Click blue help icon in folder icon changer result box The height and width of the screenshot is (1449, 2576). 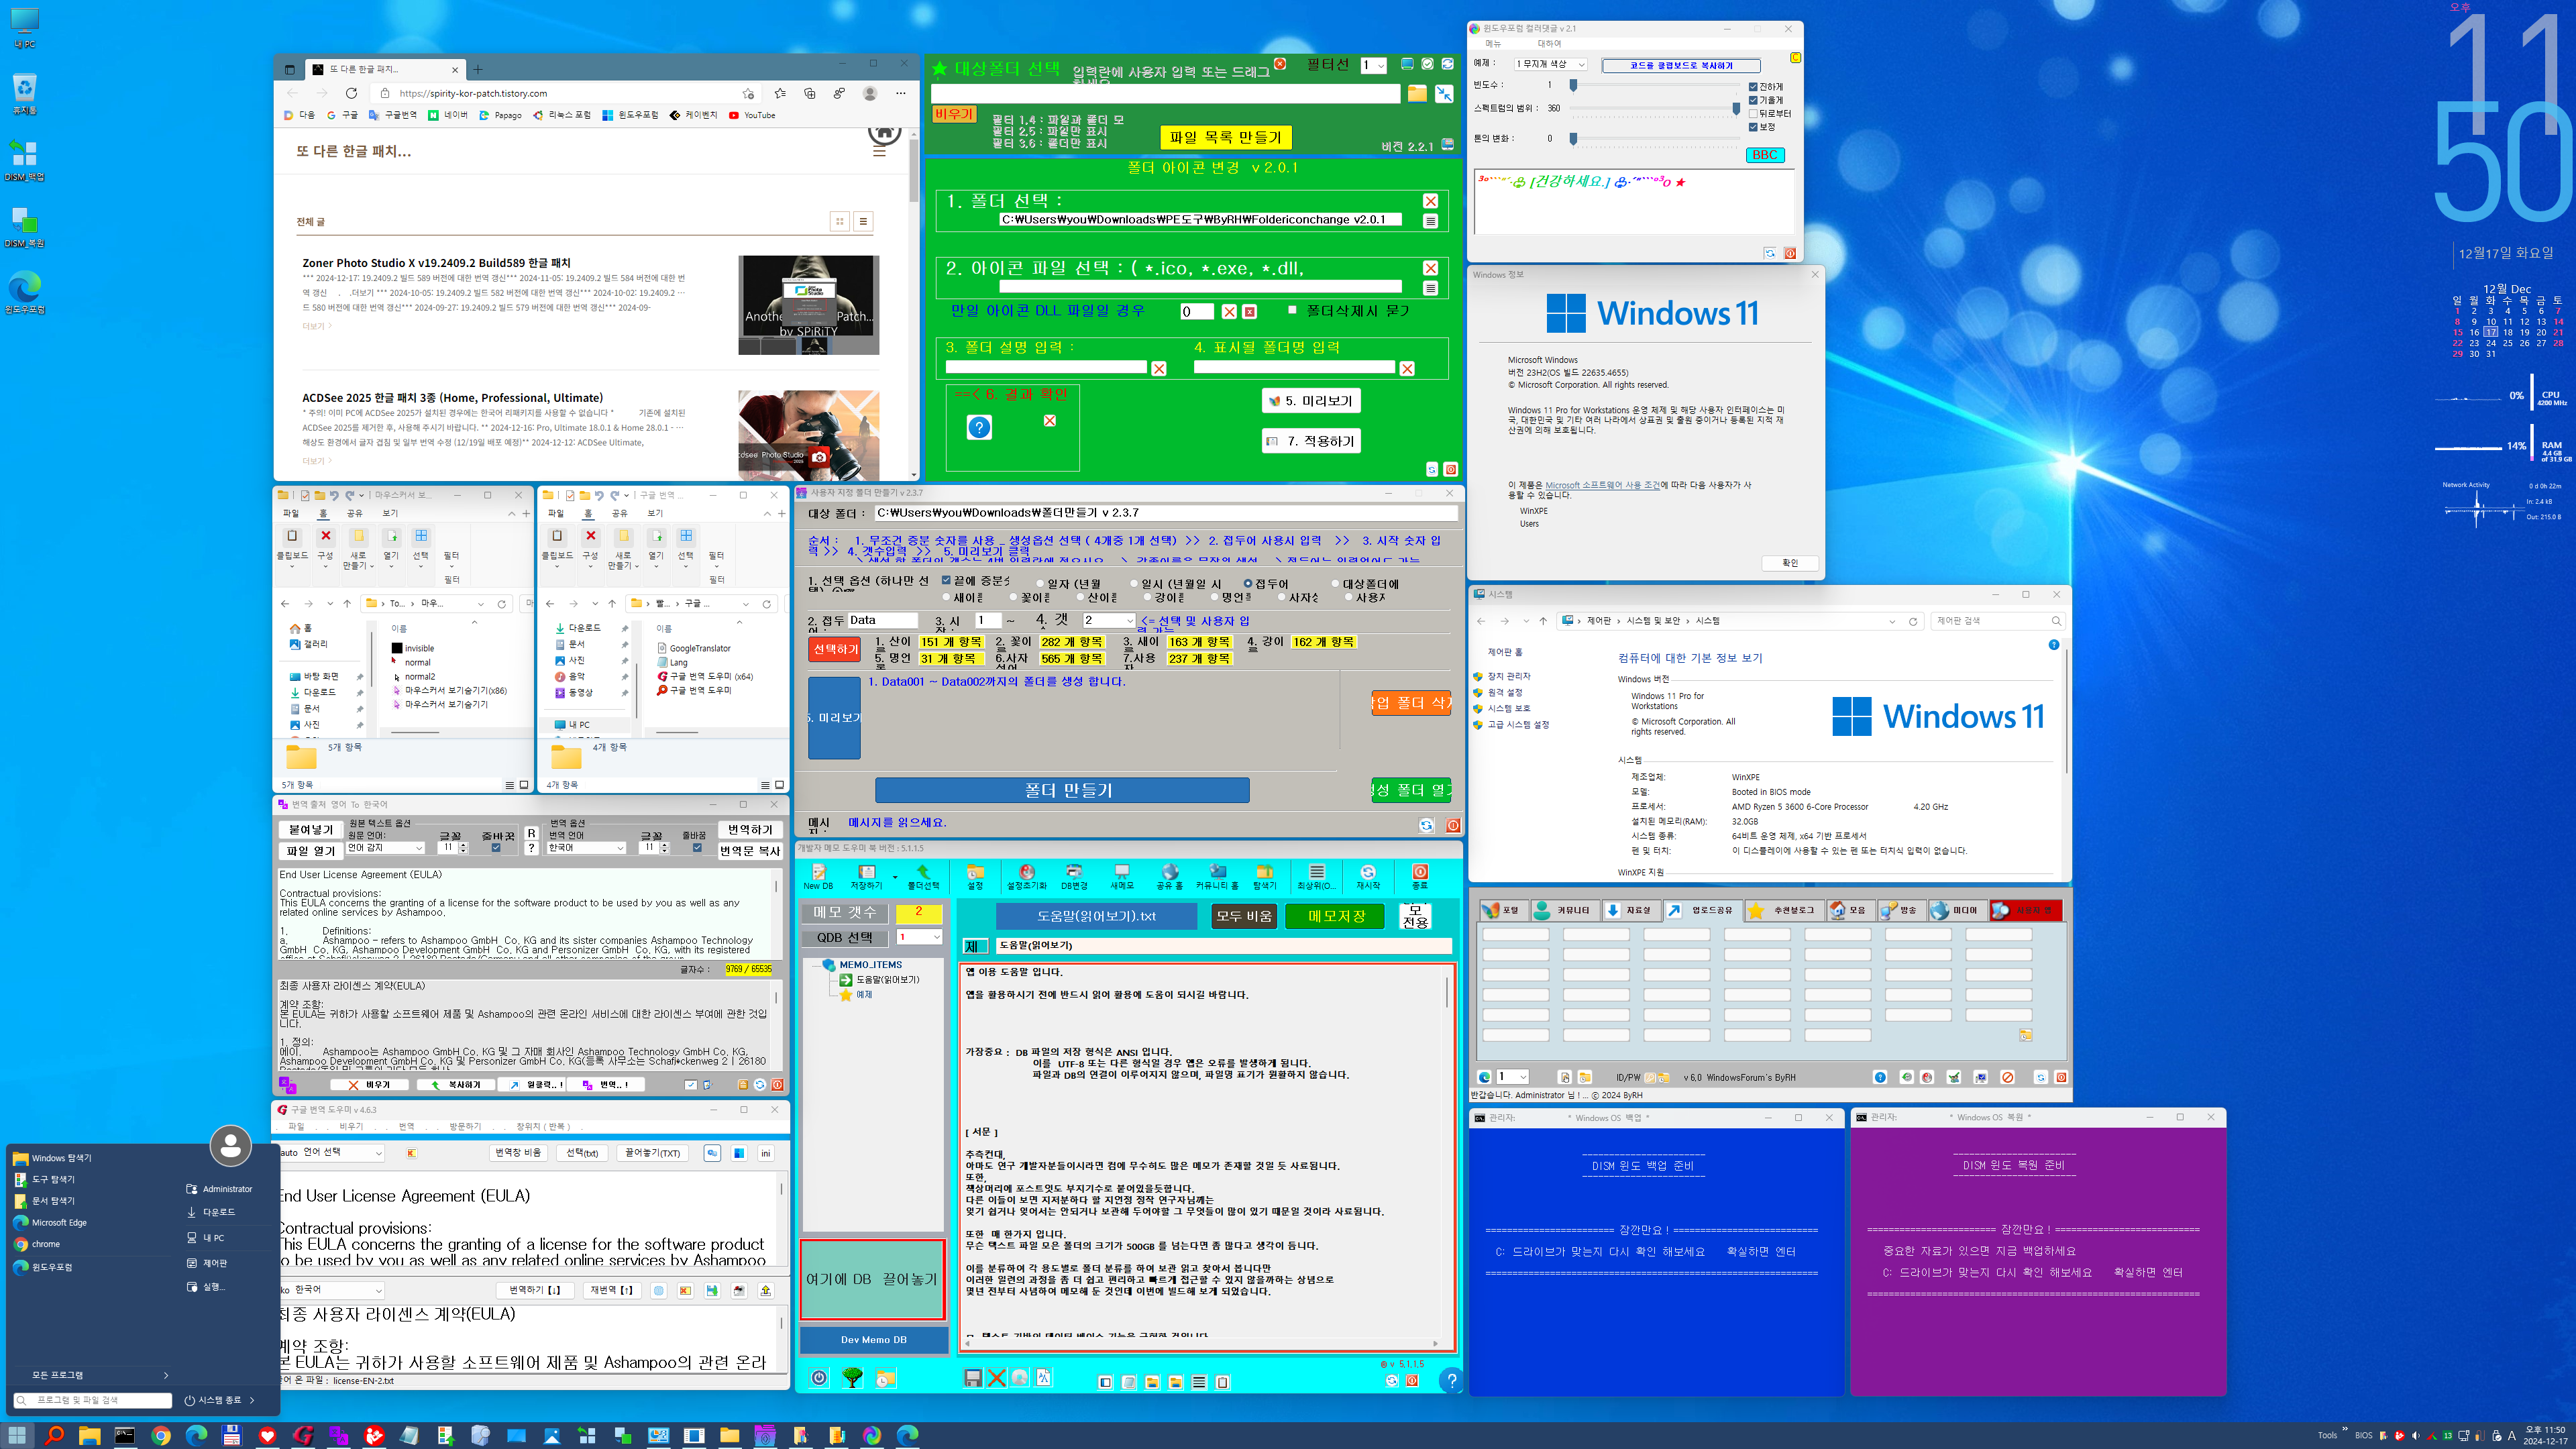pos(979,428)
